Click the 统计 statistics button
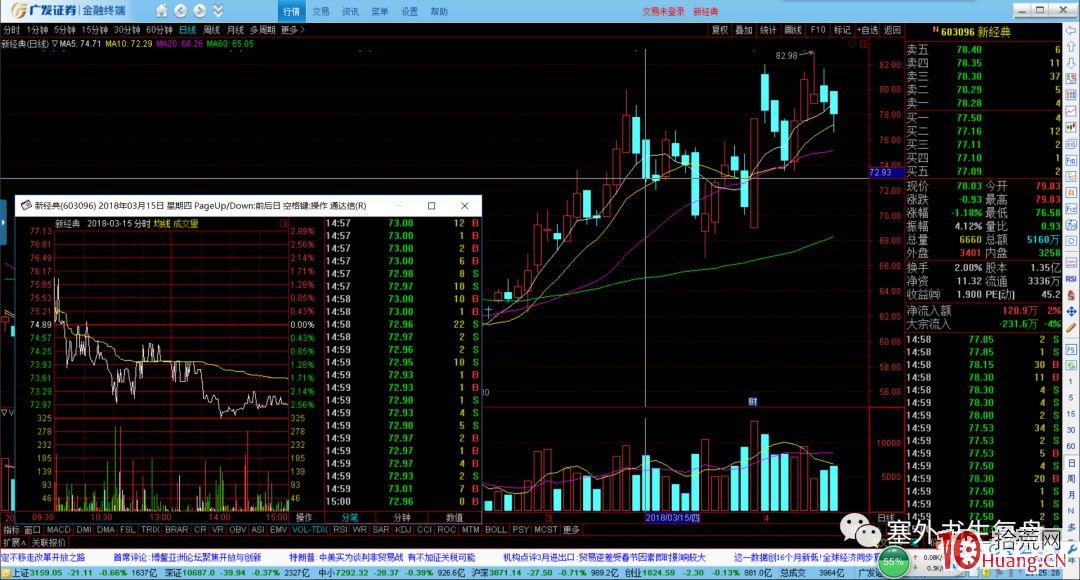Image resolution: width=1080 pixels, height=580 pixels. coord(768,30)
